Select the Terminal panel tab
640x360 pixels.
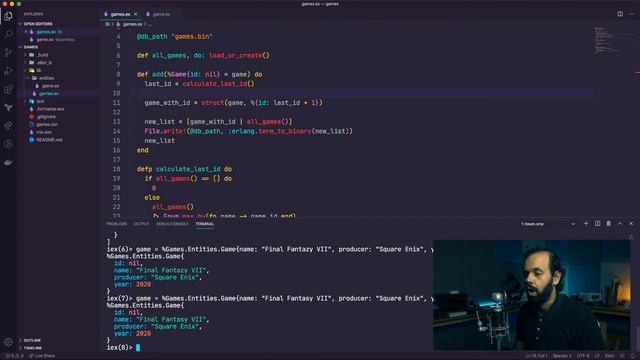204,224
